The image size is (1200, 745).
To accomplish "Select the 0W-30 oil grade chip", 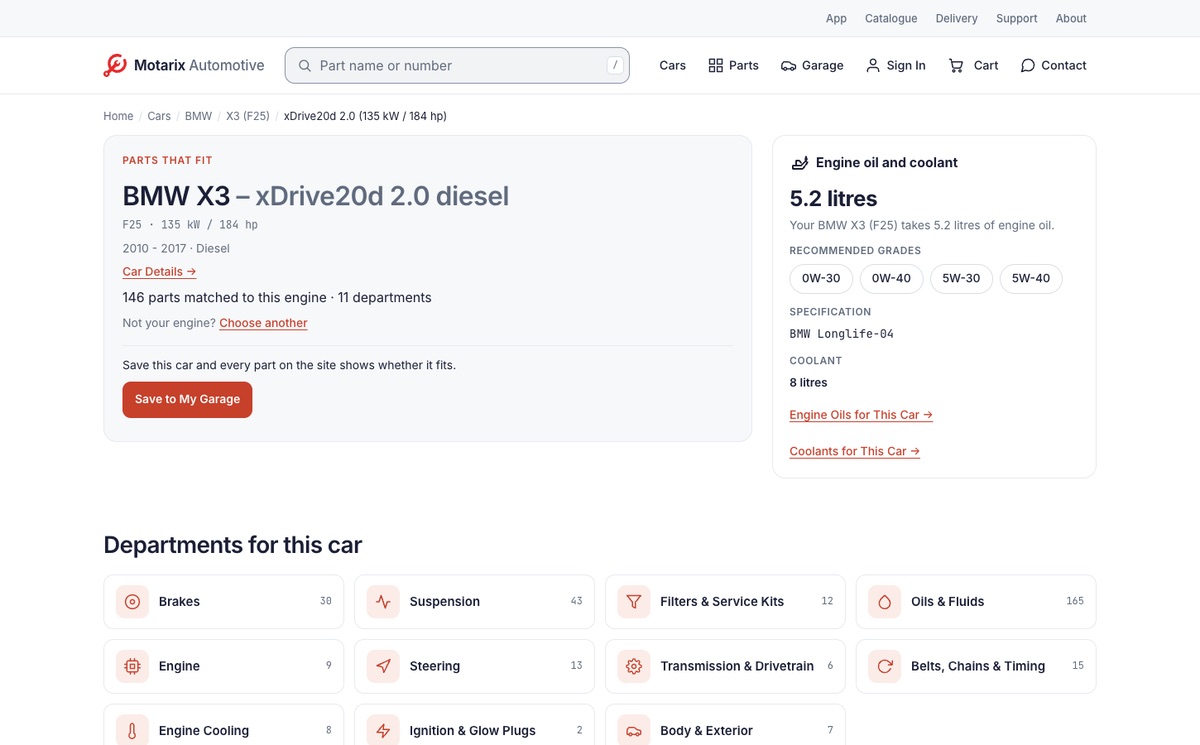I will tap(821, 278).
